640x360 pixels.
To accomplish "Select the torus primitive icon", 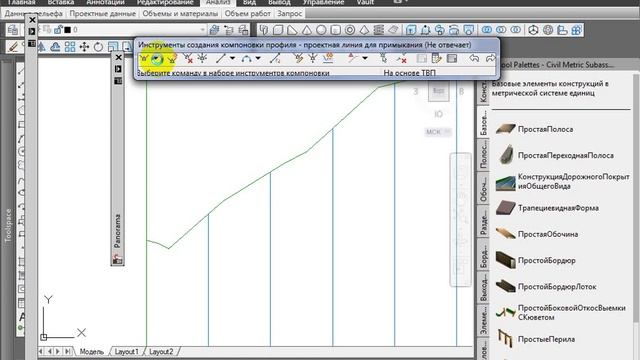I will tap(350, 30).
